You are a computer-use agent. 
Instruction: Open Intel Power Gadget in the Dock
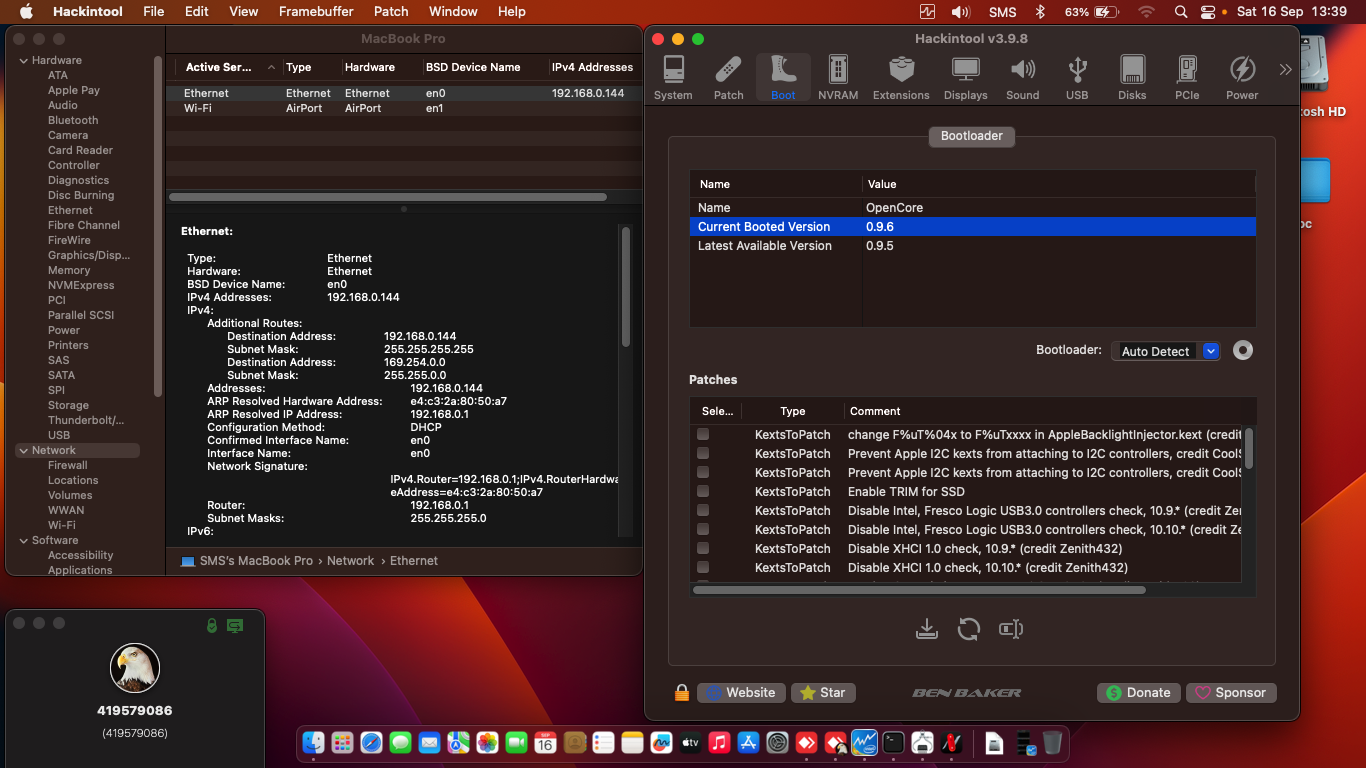(x=865, y=743)
